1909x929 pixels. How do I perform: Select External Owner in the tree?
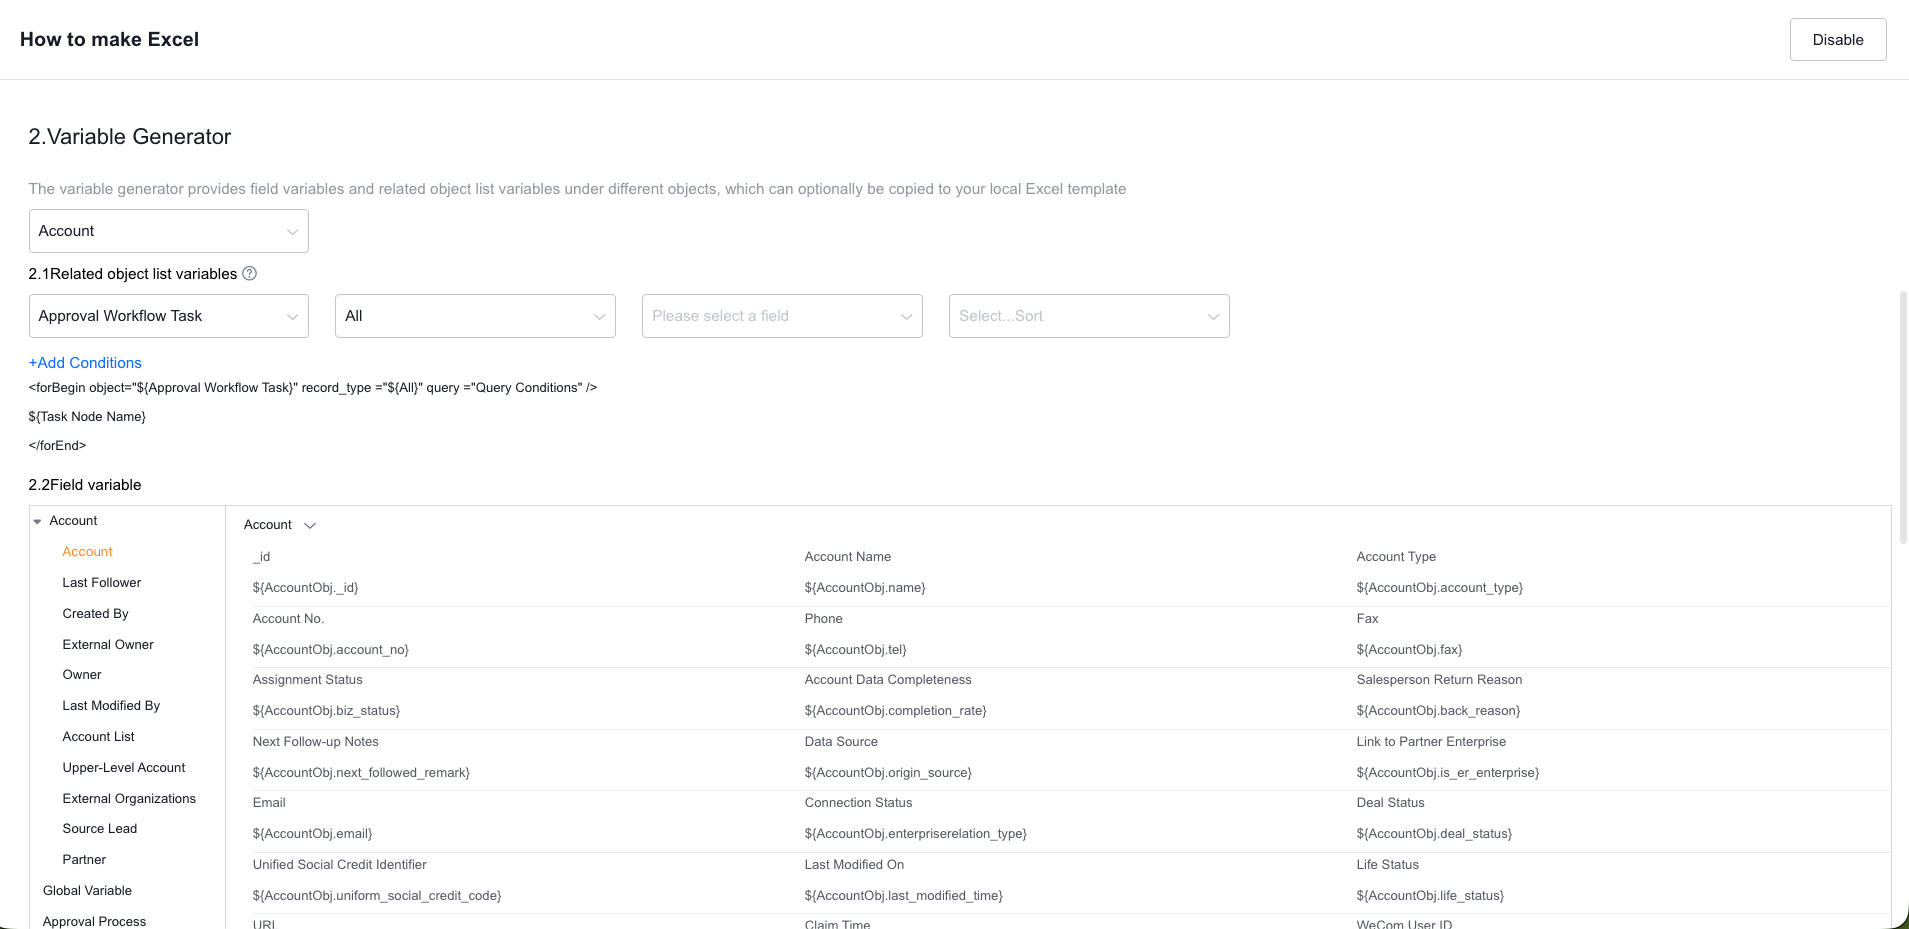pyautogui.click(x=108, y=645)
